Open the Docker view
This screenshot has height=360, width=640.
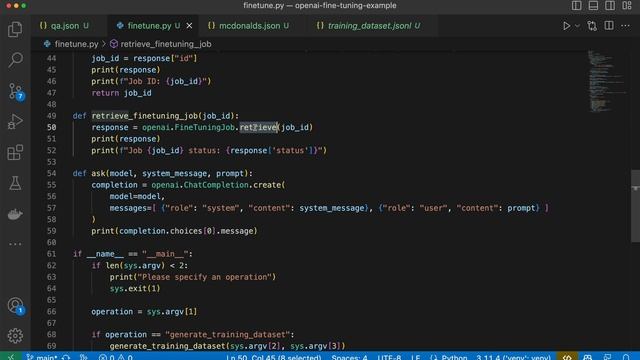(x=15, y=214)
